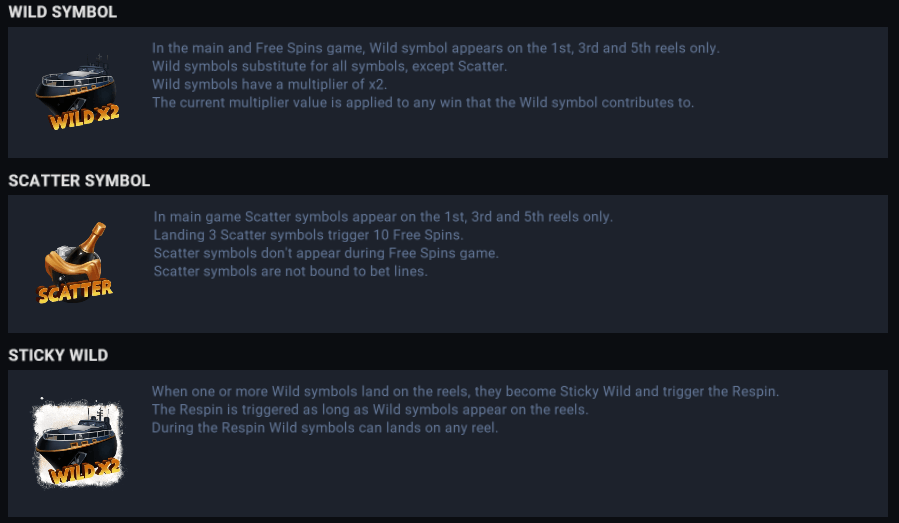Click the WILD SYMBOL heading

point(62,13)
